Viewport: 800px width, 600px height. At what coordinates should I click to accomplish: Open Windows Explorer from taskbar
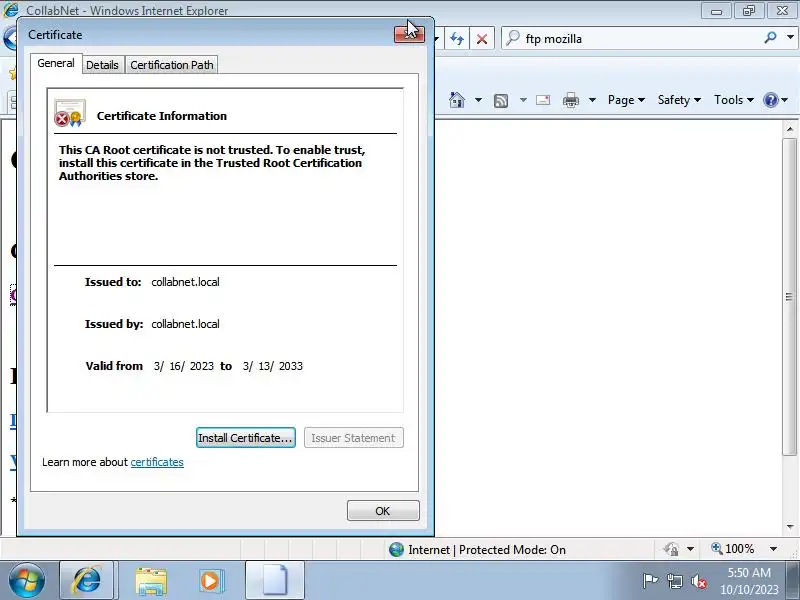pyautogui.click(x=151, y=582)
